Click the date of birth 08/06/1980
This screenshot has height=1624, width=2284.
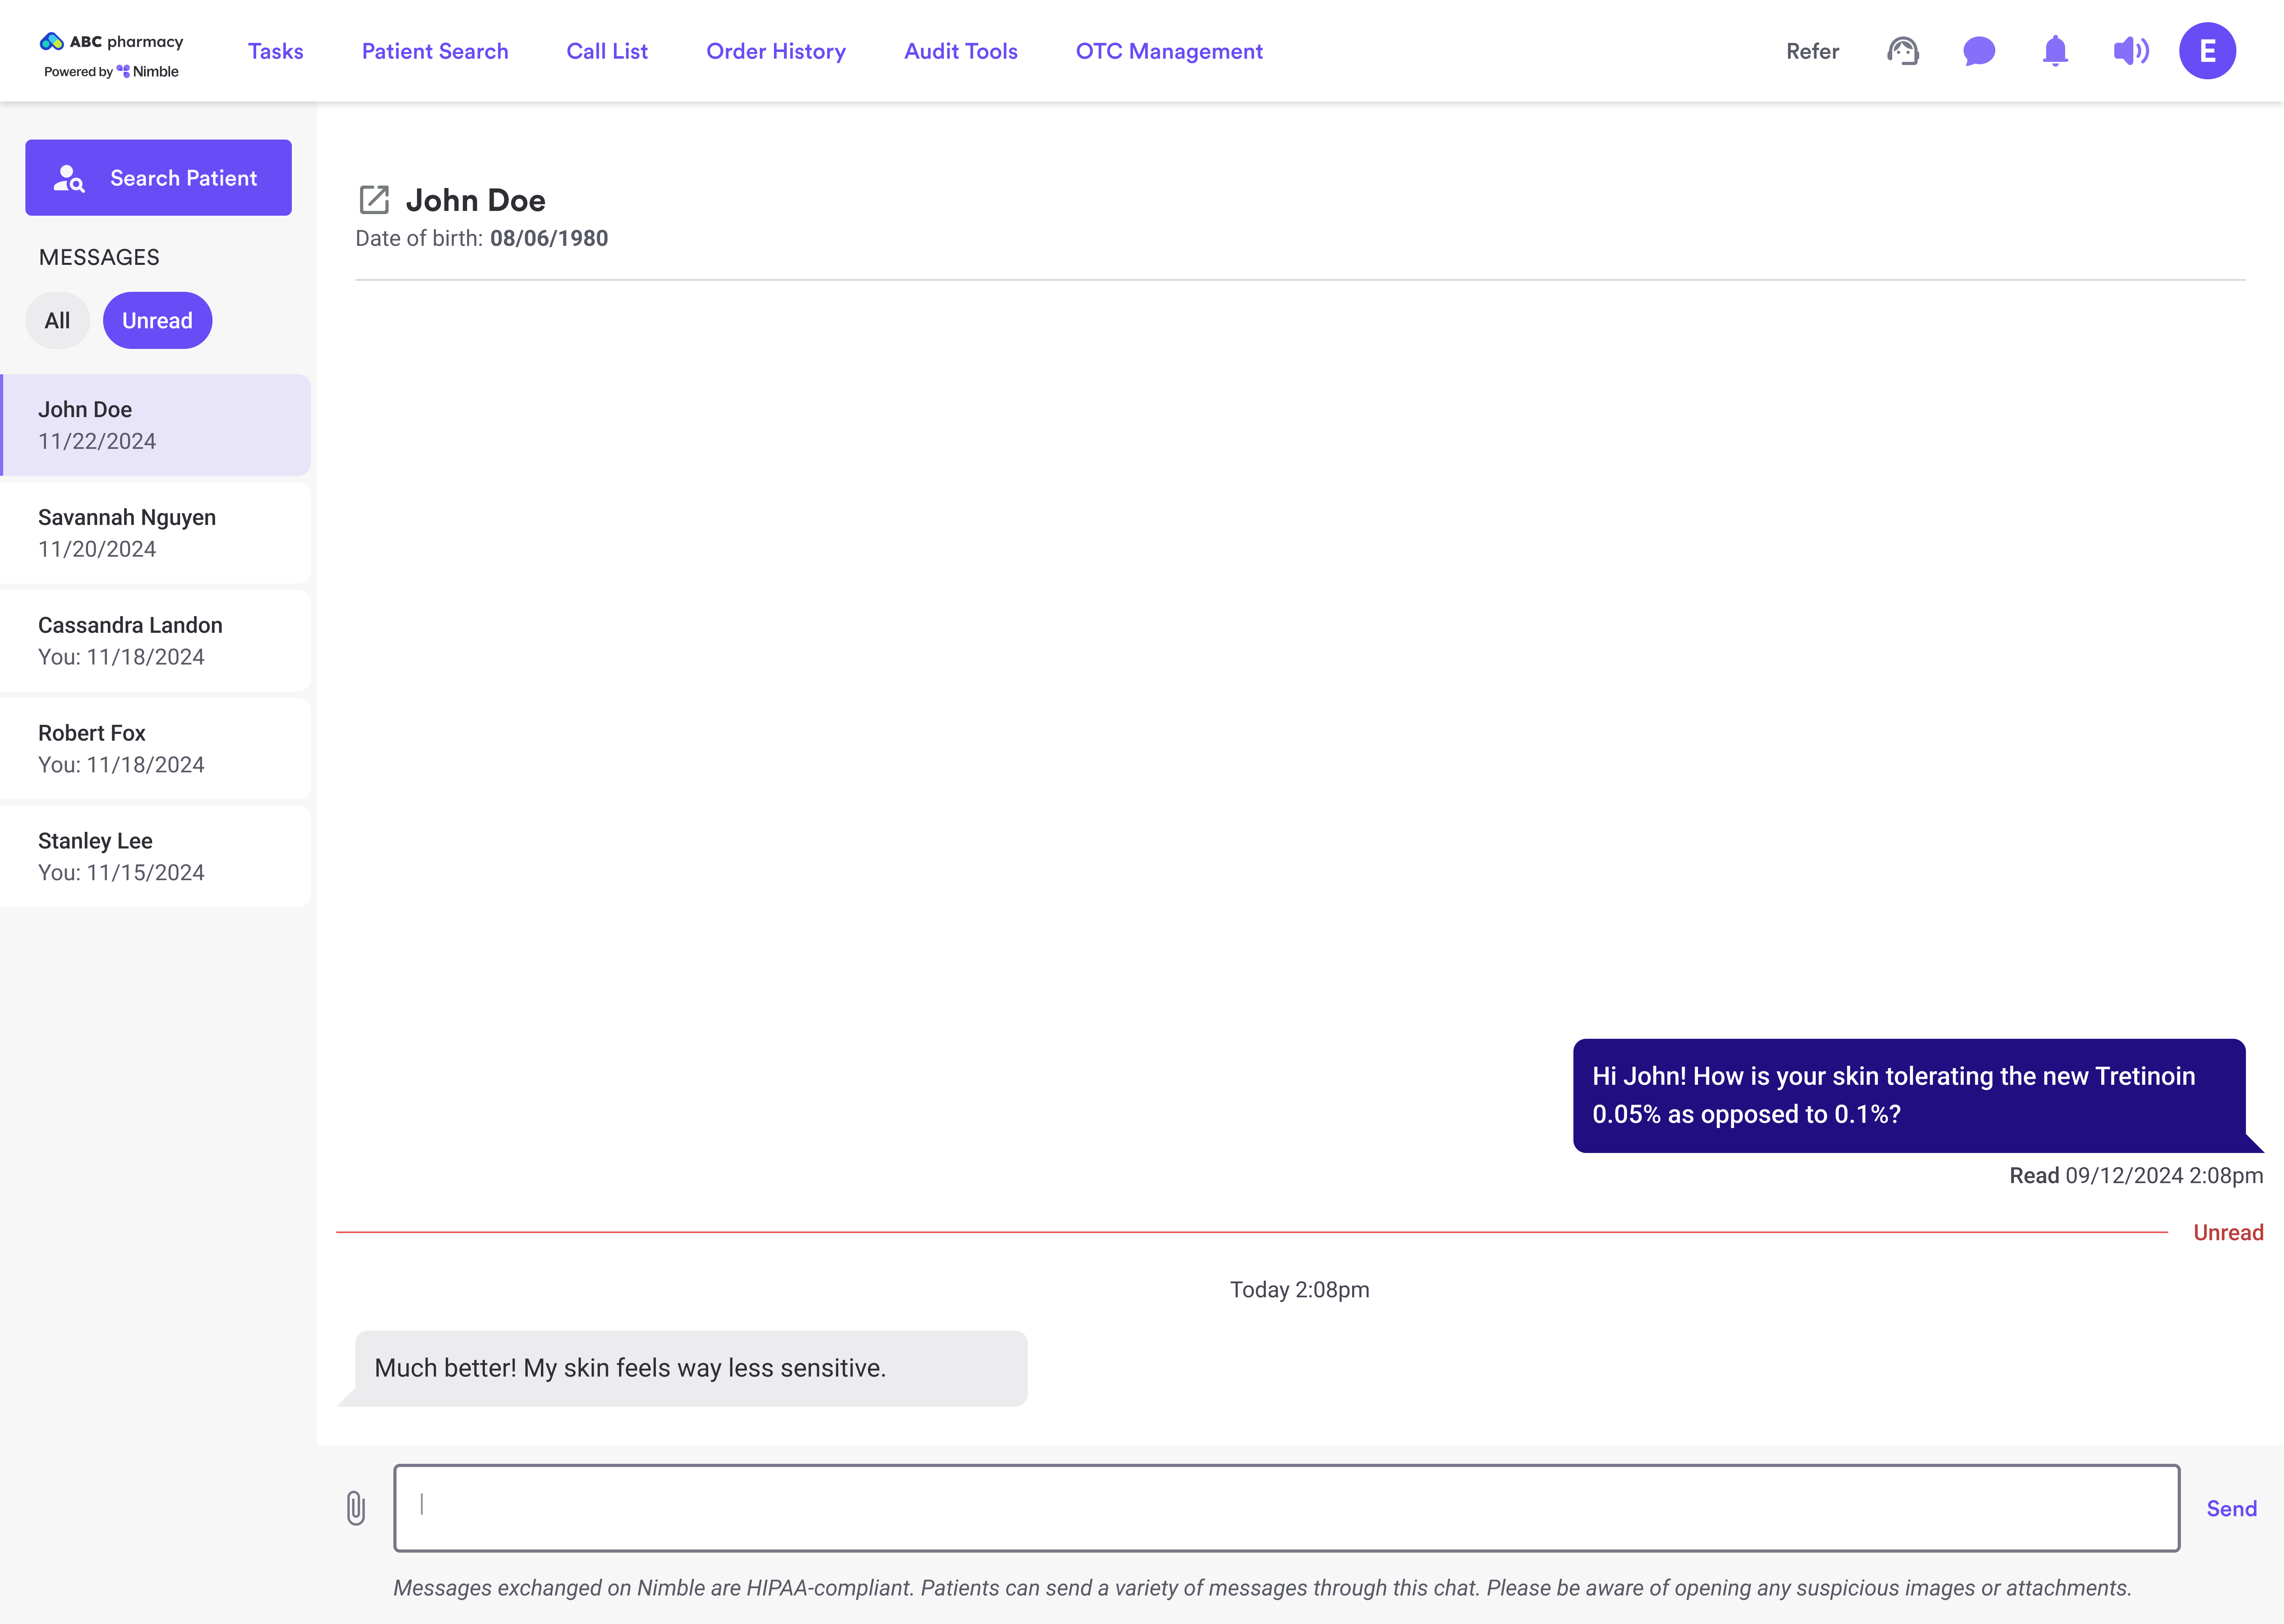tap(549, 238)
